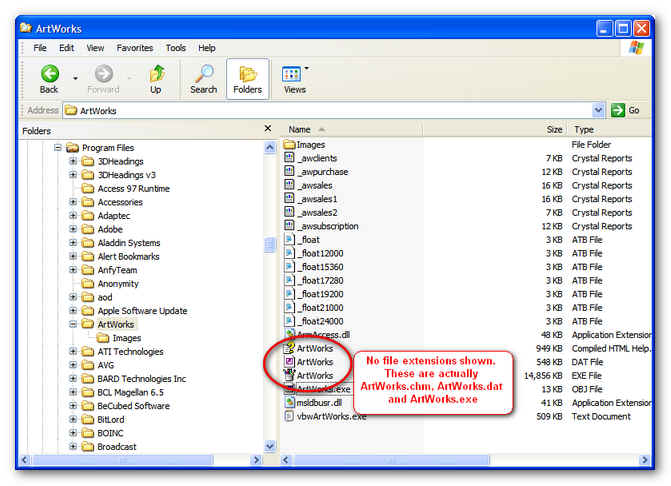Open the File menu
This screenshot has width=671, height=486.
[x=40, y=48]
